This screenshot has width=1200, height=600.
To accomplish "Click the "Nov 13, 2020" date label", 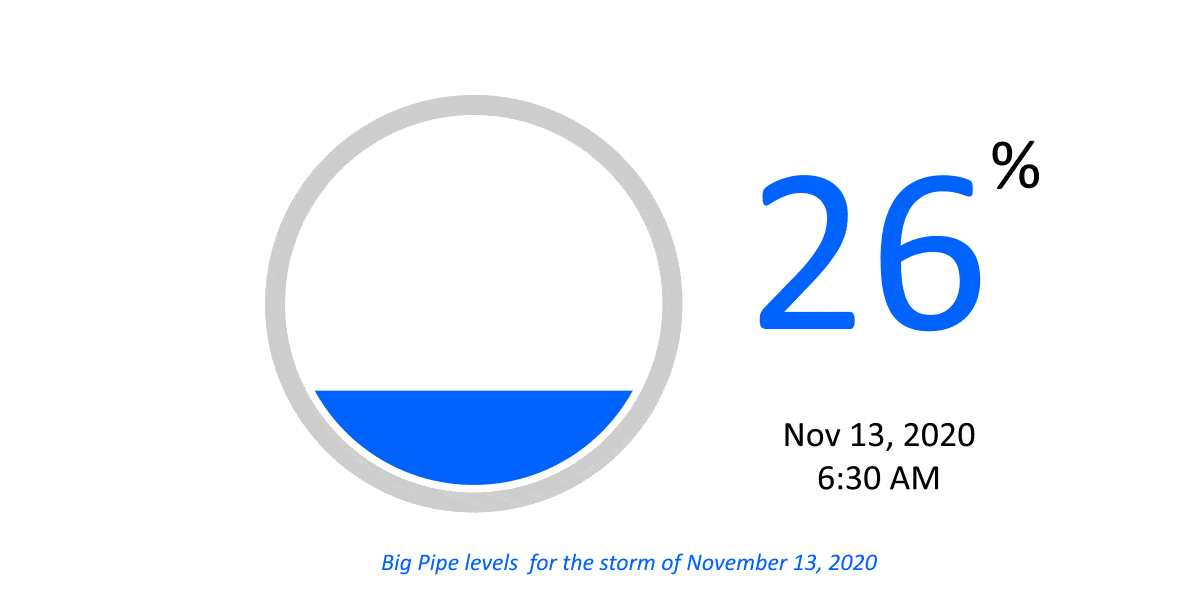I will 878,435.
